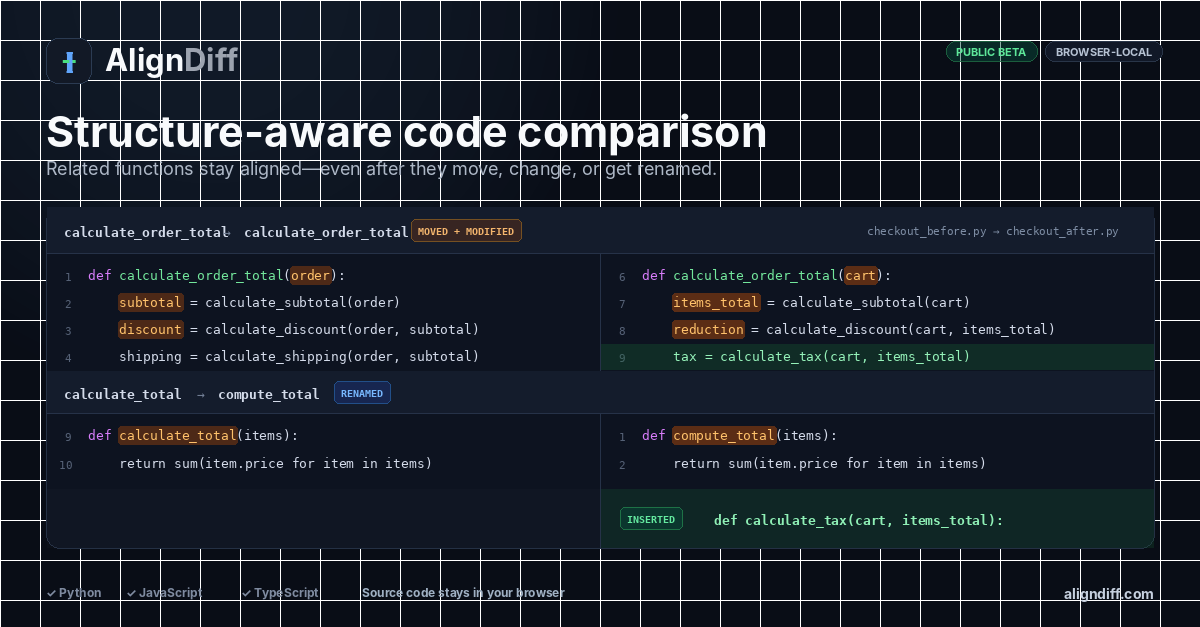Click the highlighted 'calculate_total' in the def line
The width and height of the screenshot is (1200, 627).
coord(178,435)
